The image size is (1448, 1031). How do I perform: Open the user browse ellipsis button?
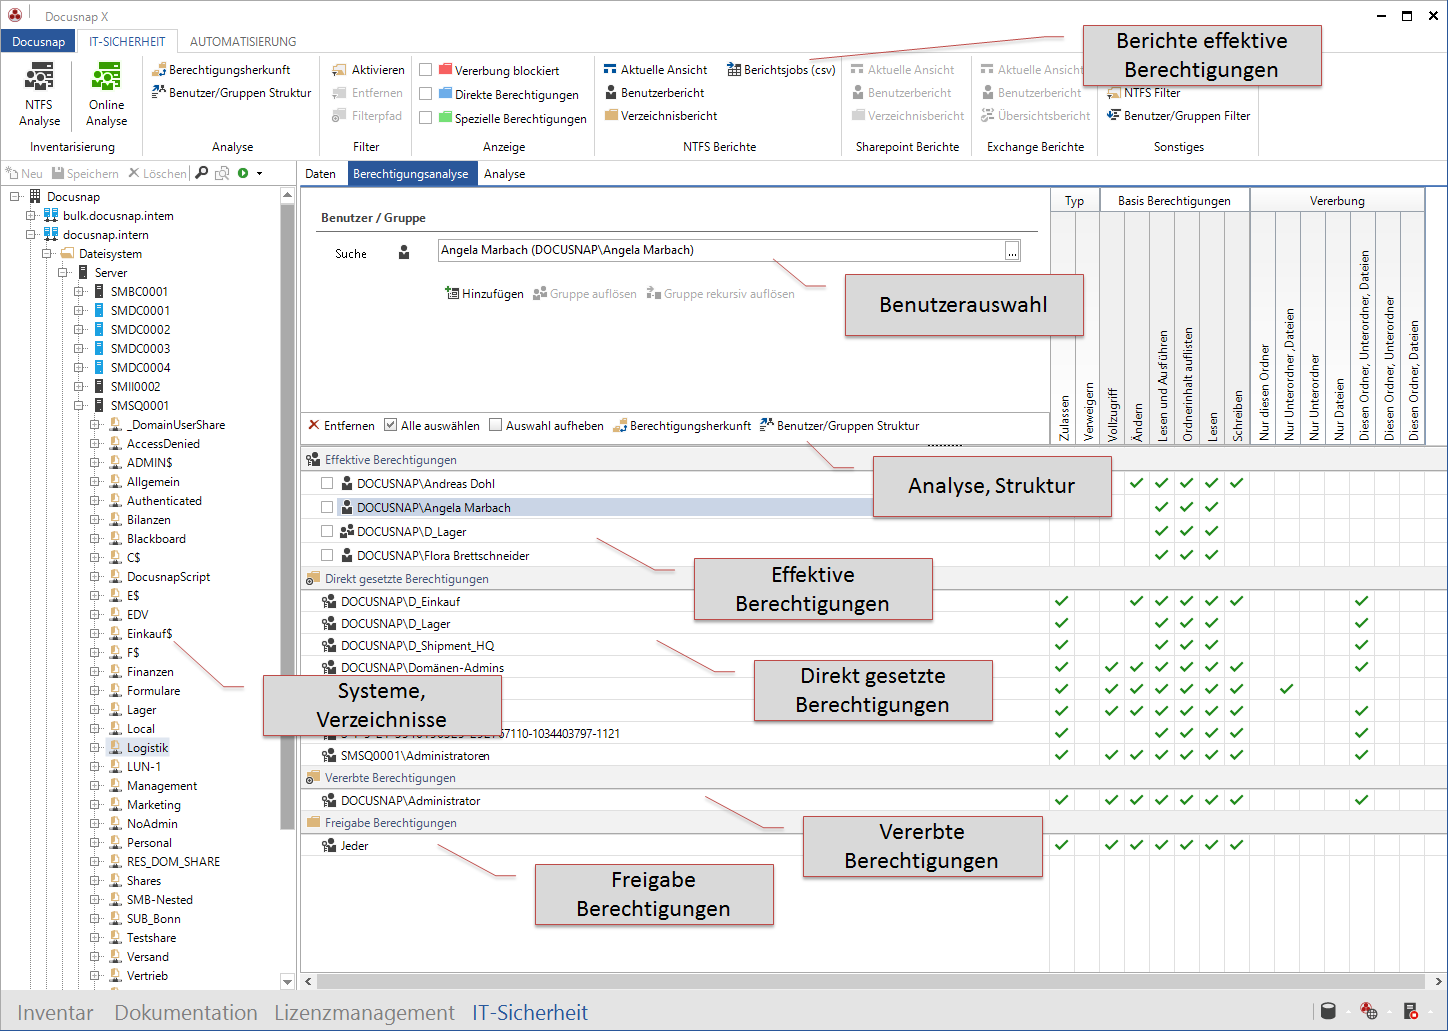(x=1012, y=251)
